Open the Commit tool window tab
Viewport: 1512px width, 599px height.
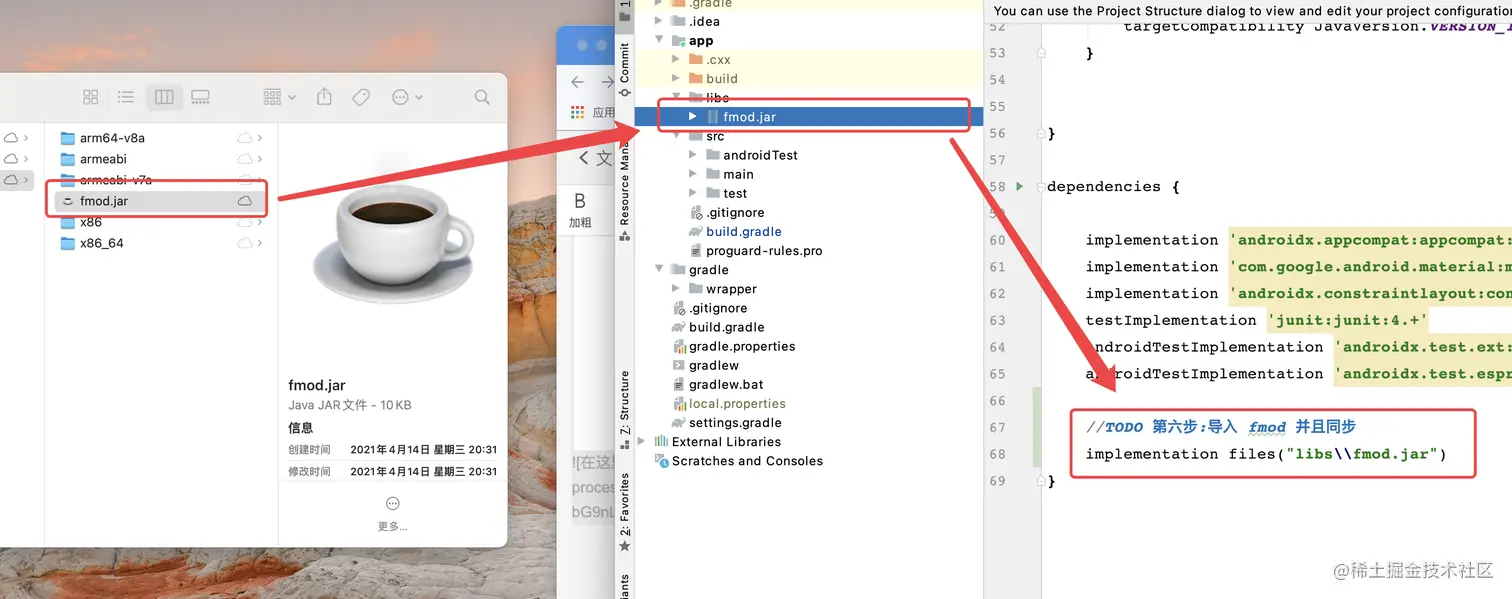[624, 70]
